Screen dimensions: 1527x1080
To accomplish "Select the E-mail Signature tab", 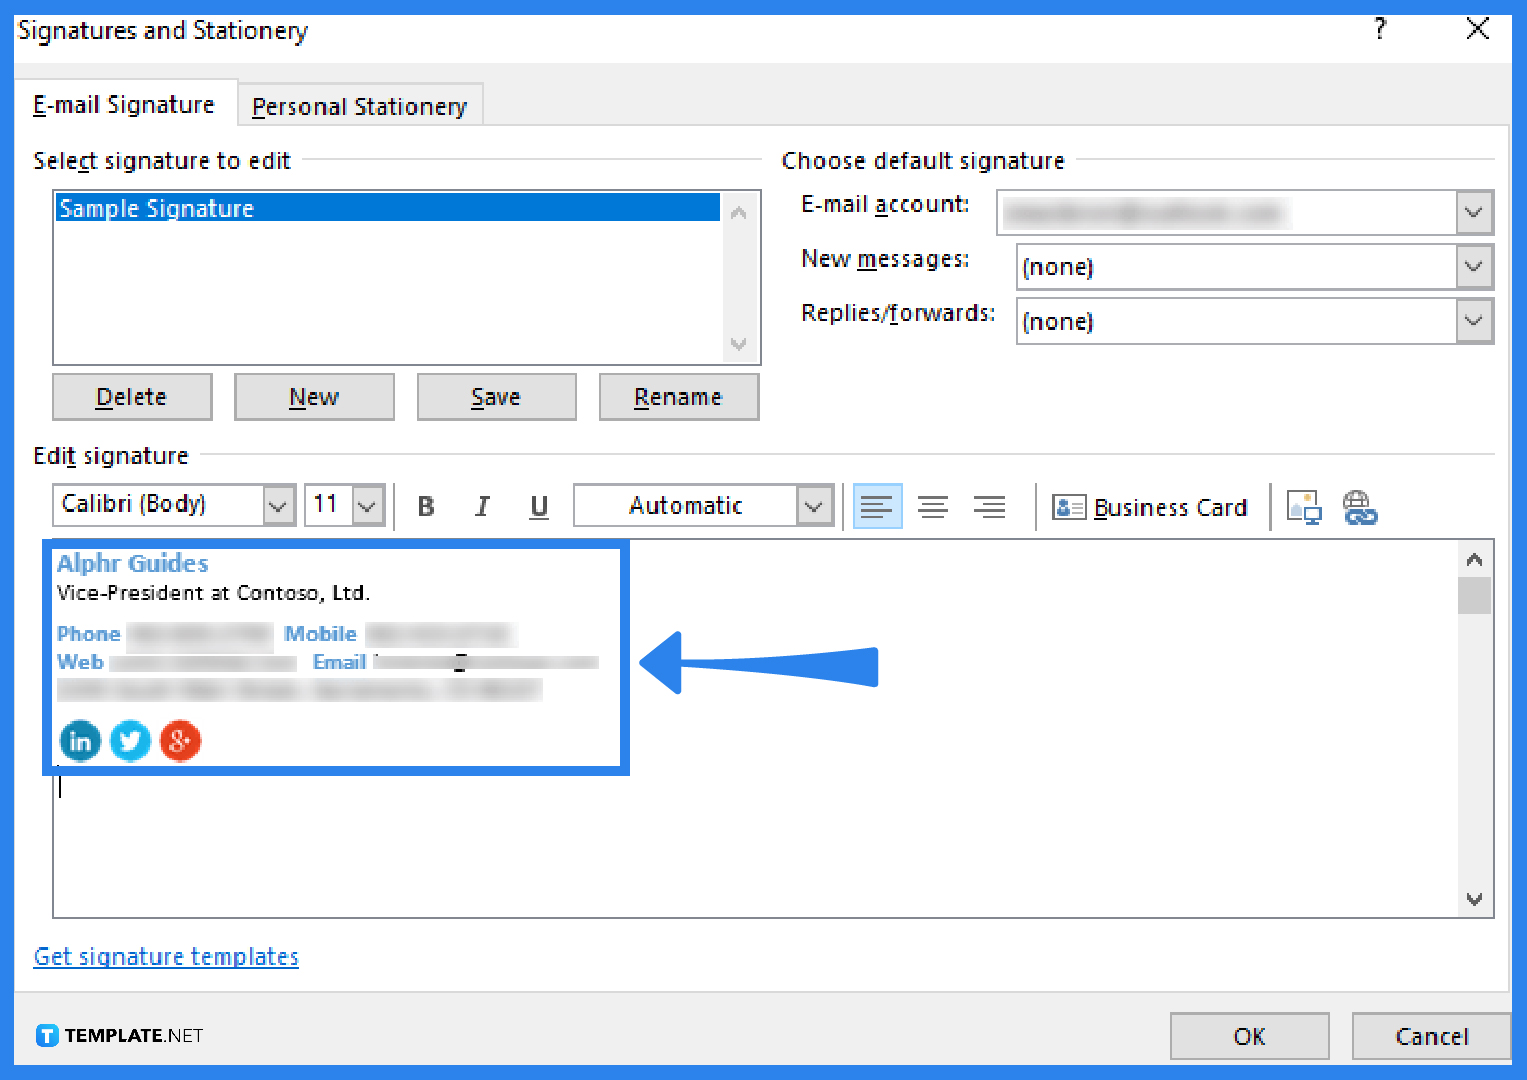I will coord(124,103).
